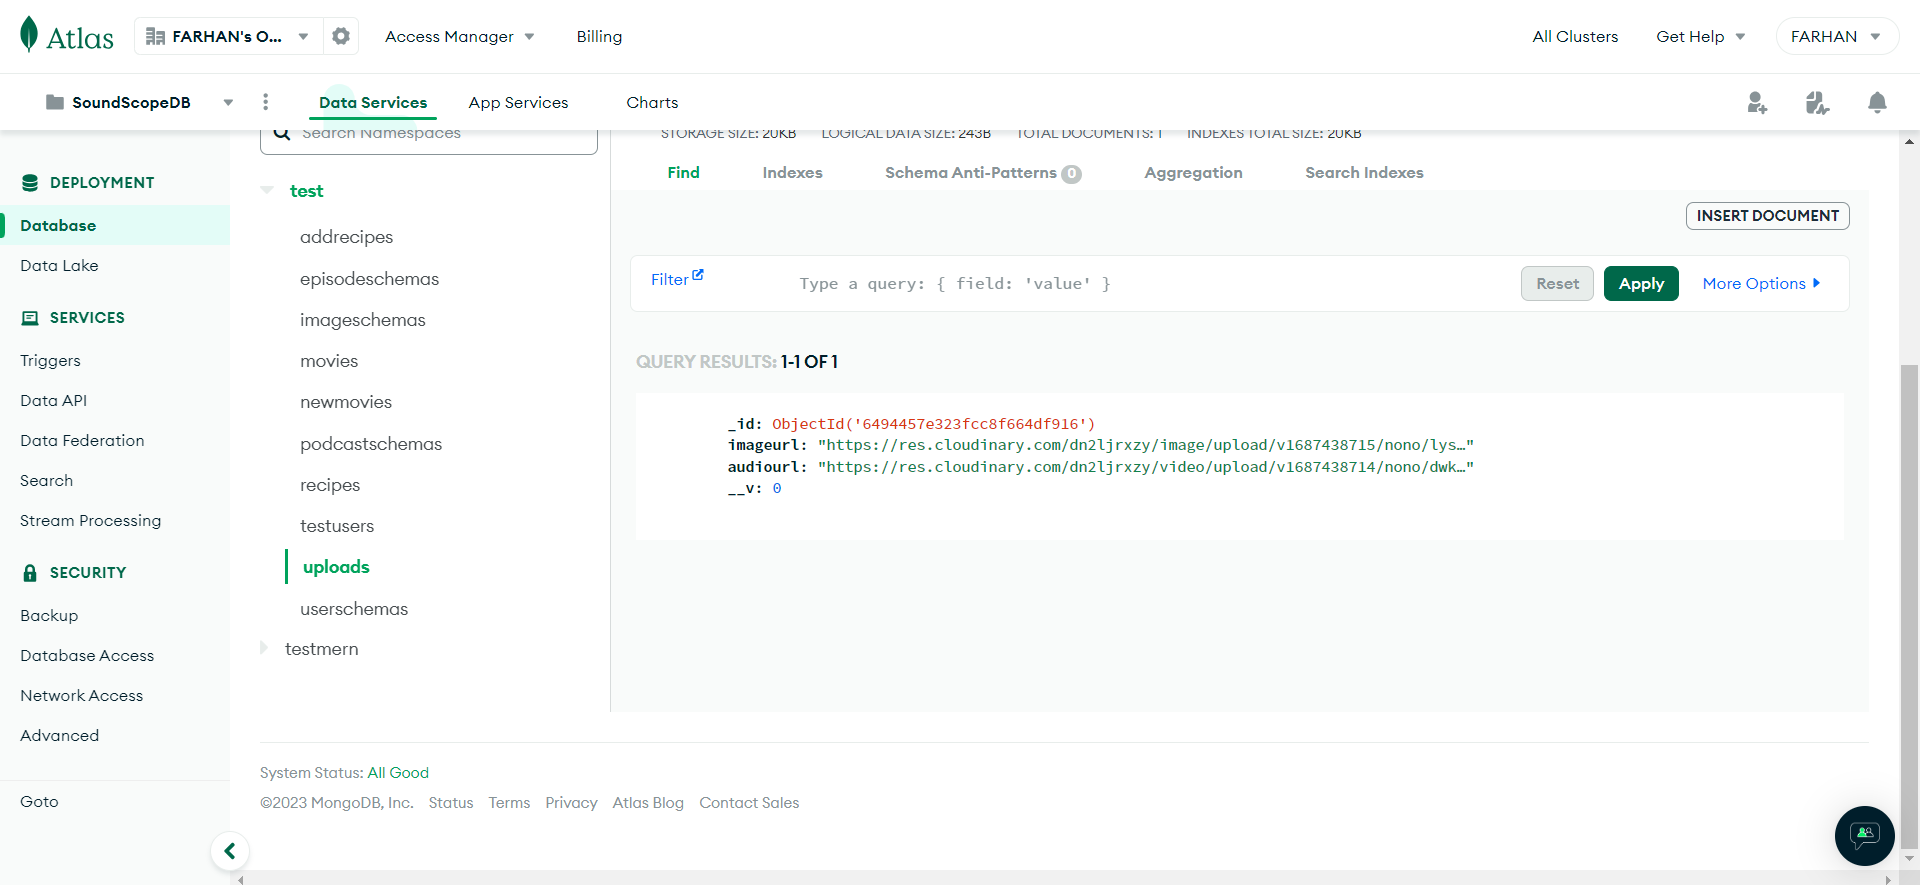Open Advanced in the sidebar
Image resolution: width=1920 pixels, height=885 pixels.
click(59, 735)
